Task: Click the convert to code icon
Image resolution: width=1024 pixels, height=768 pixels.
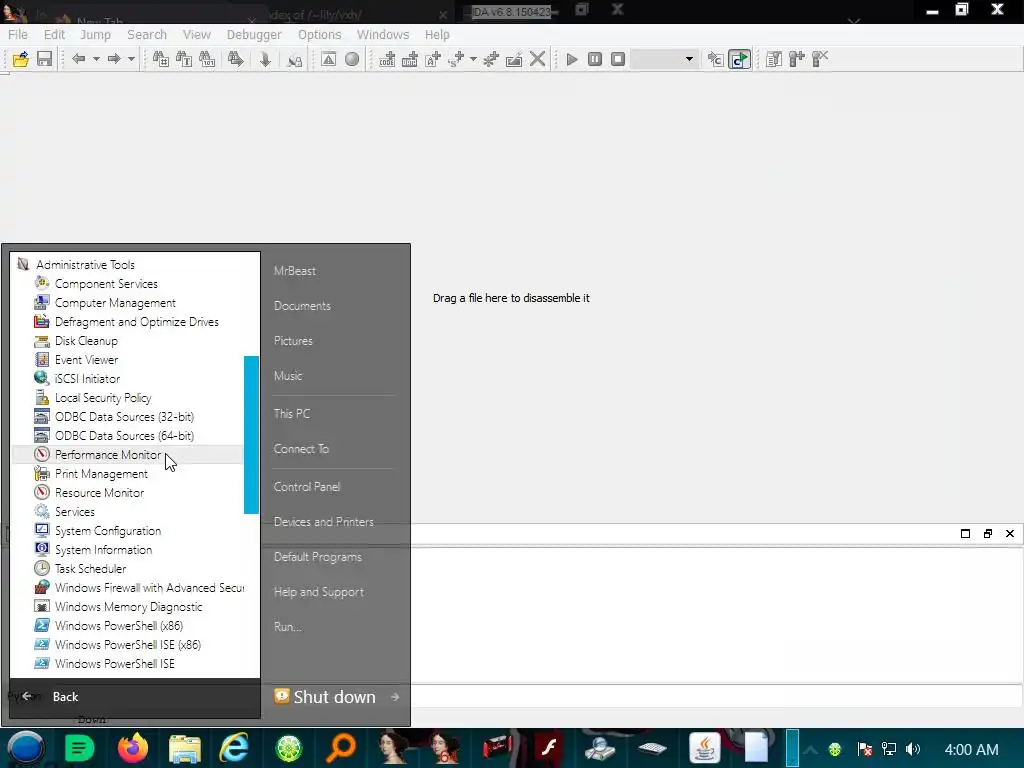Action: click(x=387, y=59)
